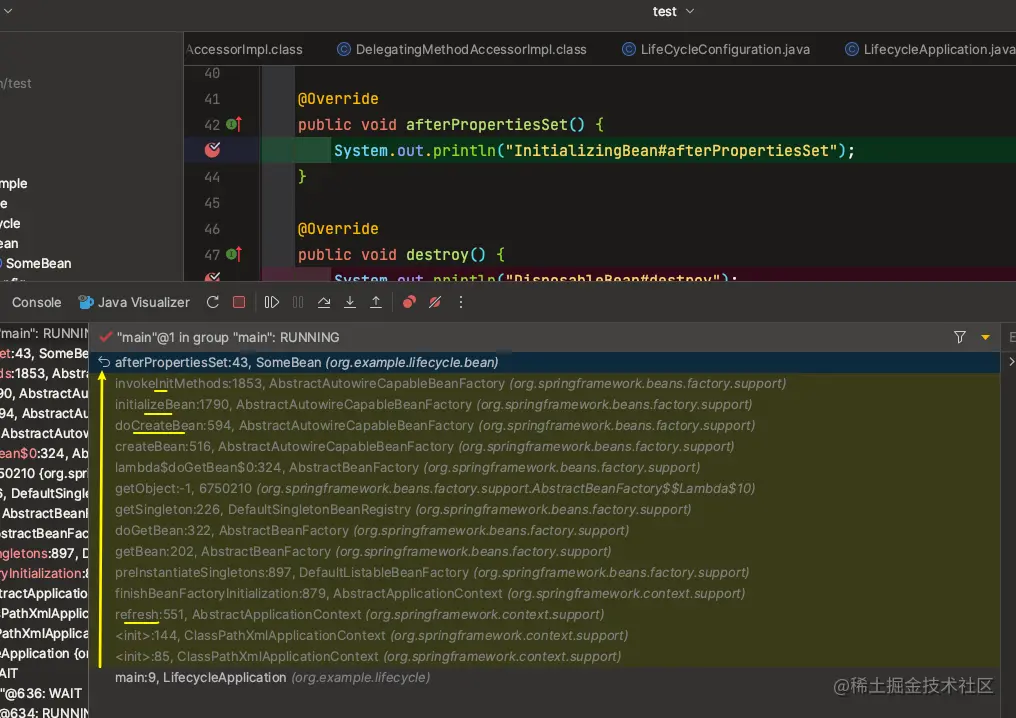Click the Pause program icon

coord(298,302)
